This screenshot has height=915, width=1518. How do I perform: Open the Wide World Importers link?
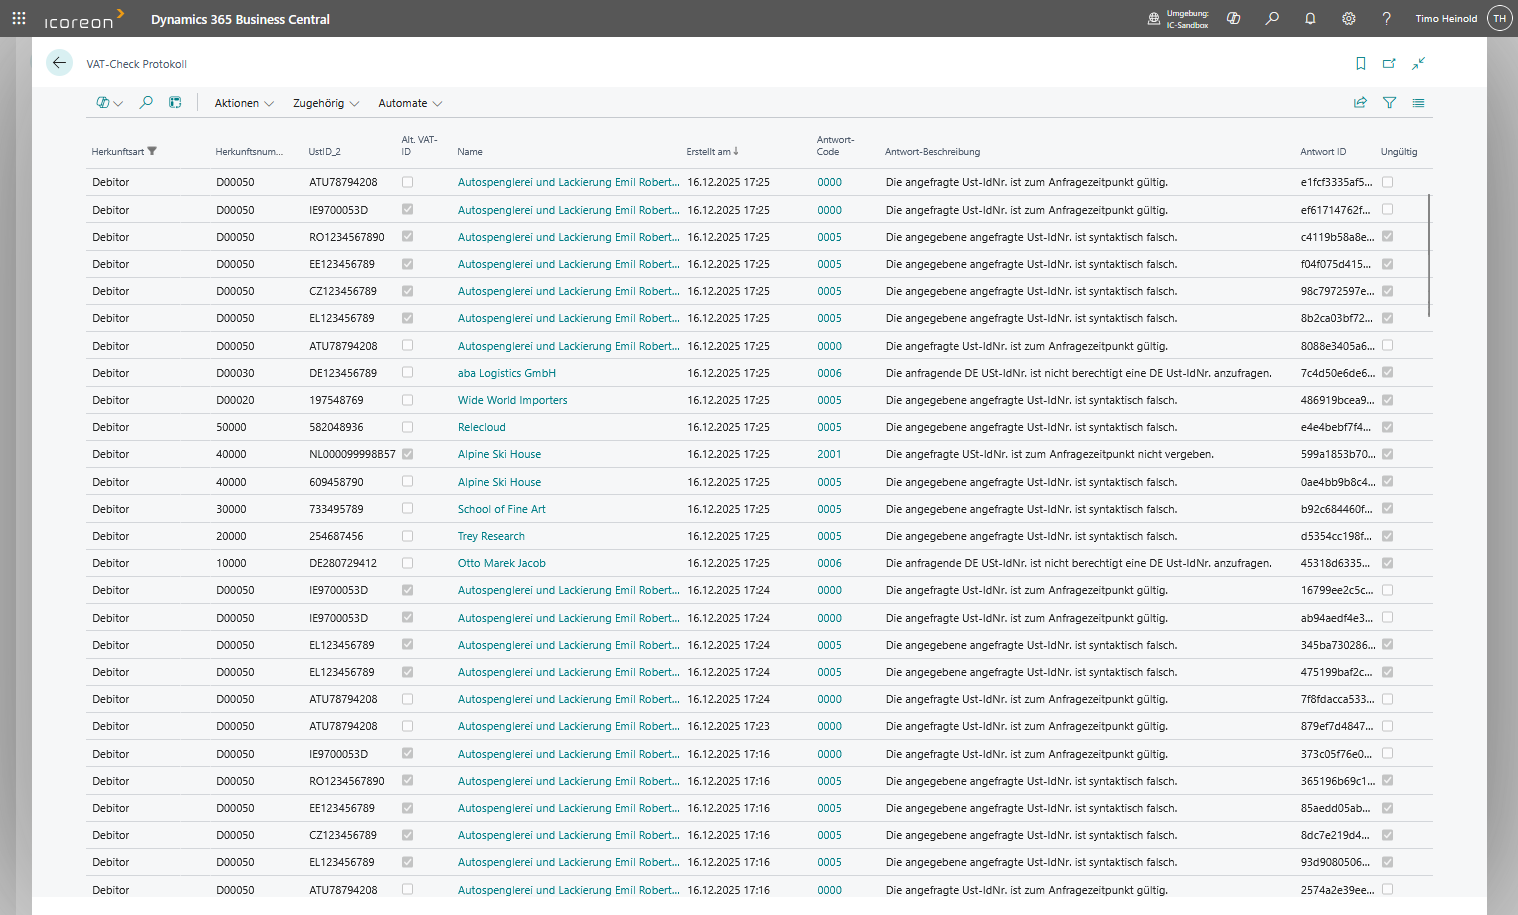(512, 400)
